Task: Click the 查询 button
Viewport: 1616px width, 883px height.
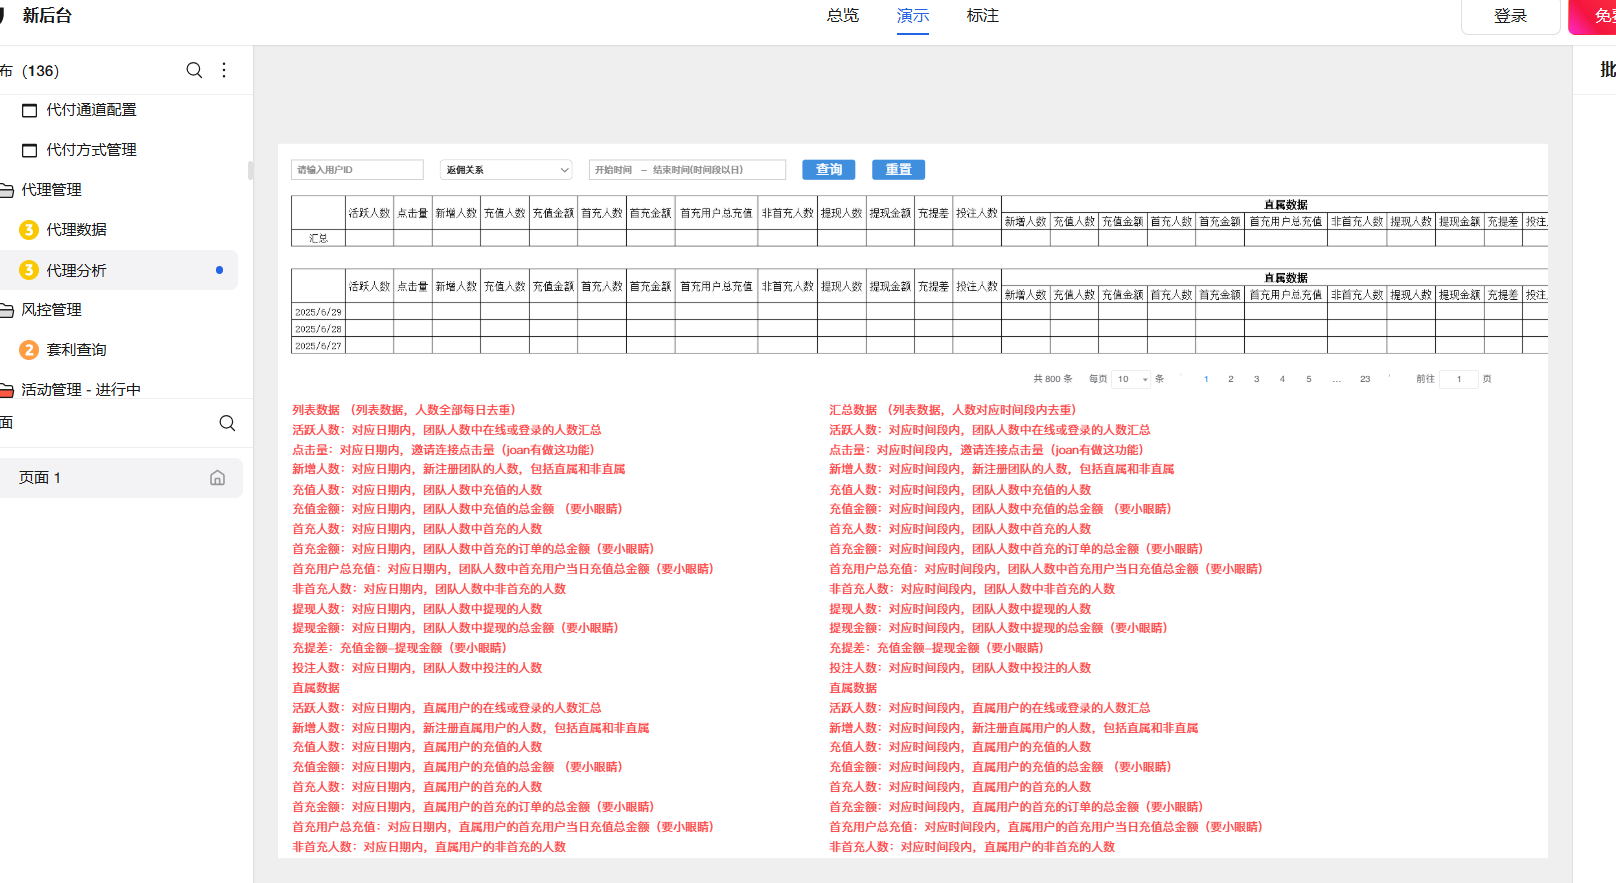Action: [x=829, y=170]
